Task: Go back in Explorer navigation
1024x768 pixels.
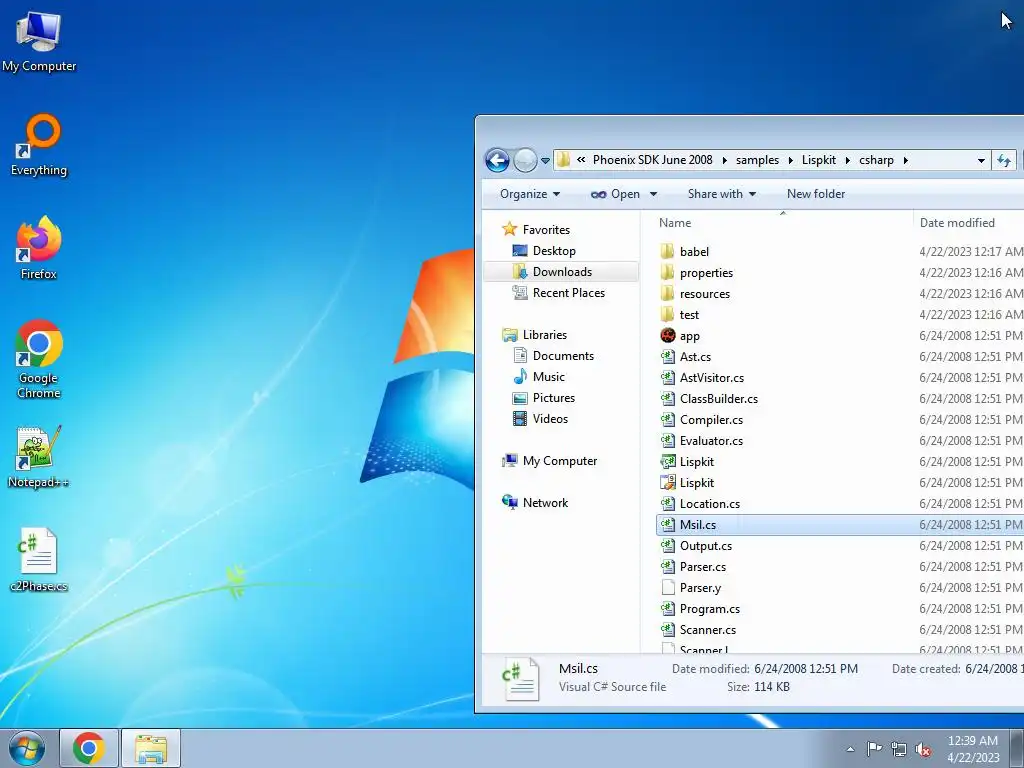Action: (498, 160)
